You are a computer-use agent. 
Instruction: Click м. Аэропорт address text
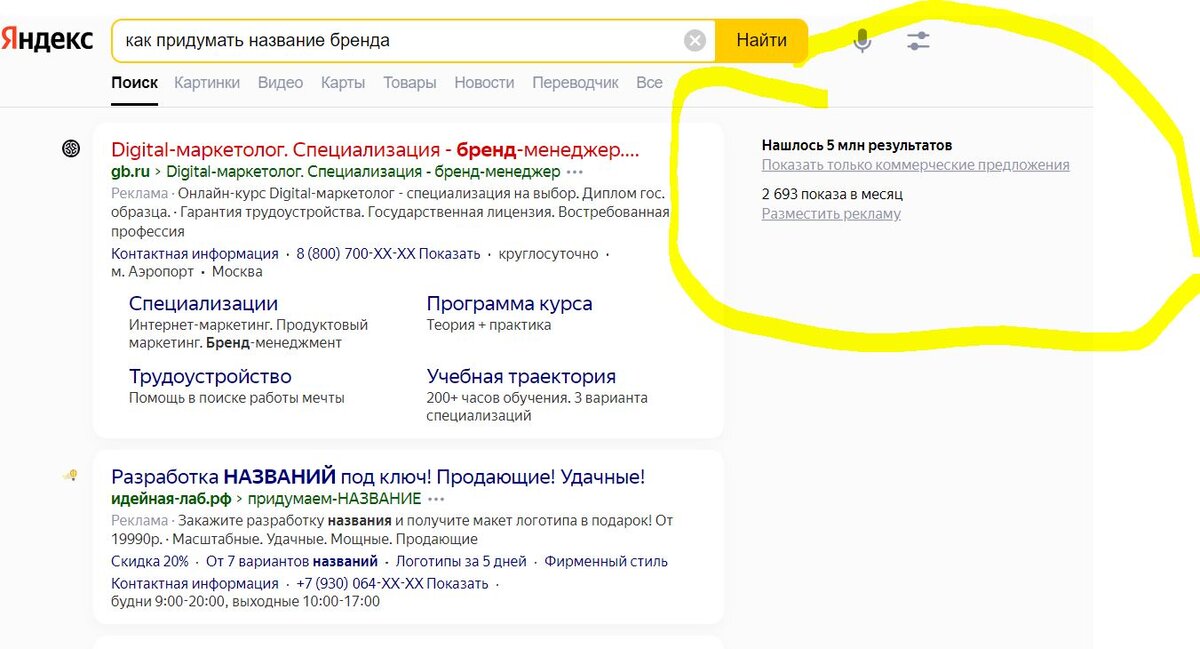(152, 272)
